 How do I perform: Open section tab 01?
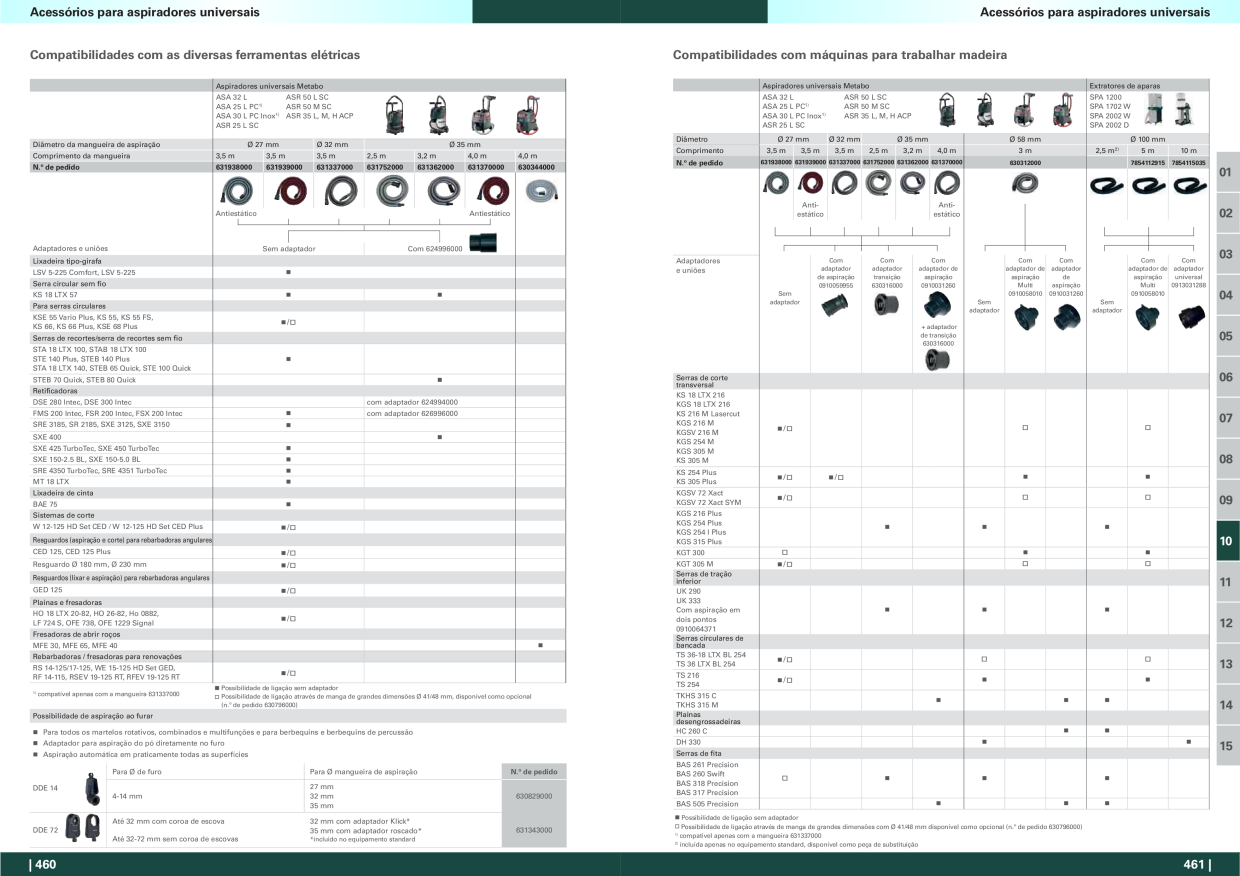(1226, 173)
